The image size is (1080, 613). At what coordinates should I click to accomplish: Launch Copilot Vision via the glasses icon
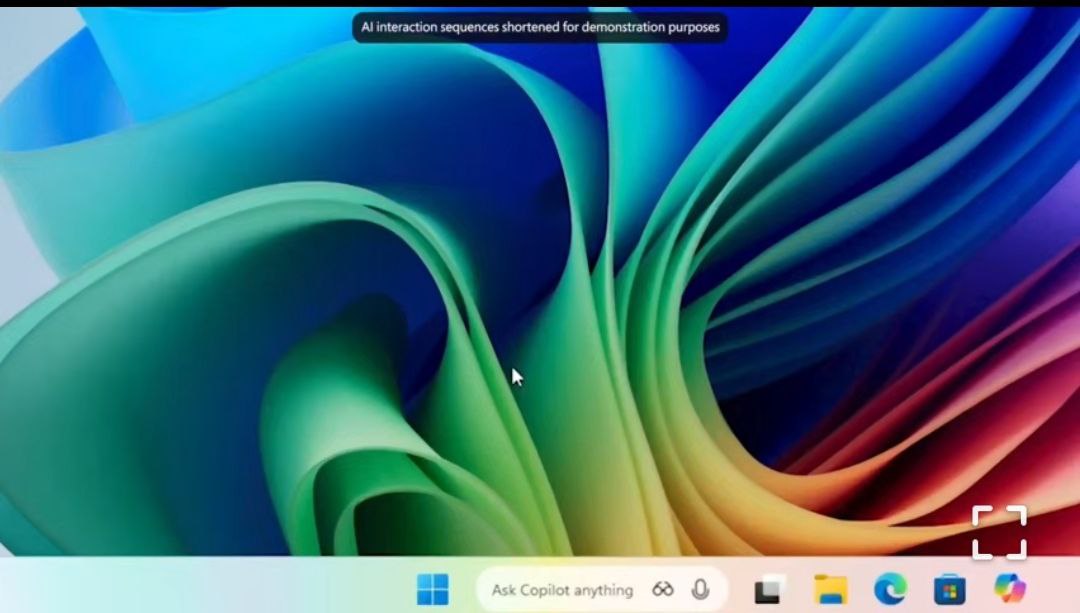pos(663,590)
